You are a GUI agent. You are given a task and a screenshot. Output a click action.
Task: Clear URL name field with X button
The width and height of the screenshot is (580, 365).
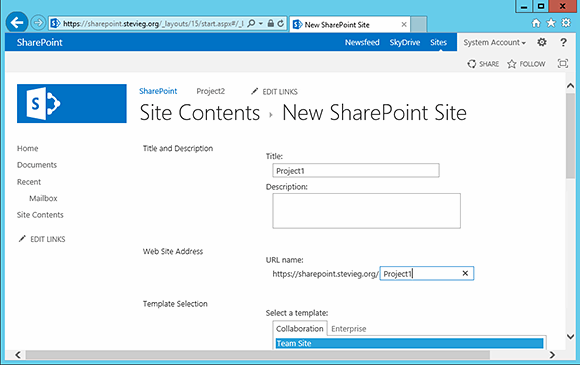tap(465, 273)
